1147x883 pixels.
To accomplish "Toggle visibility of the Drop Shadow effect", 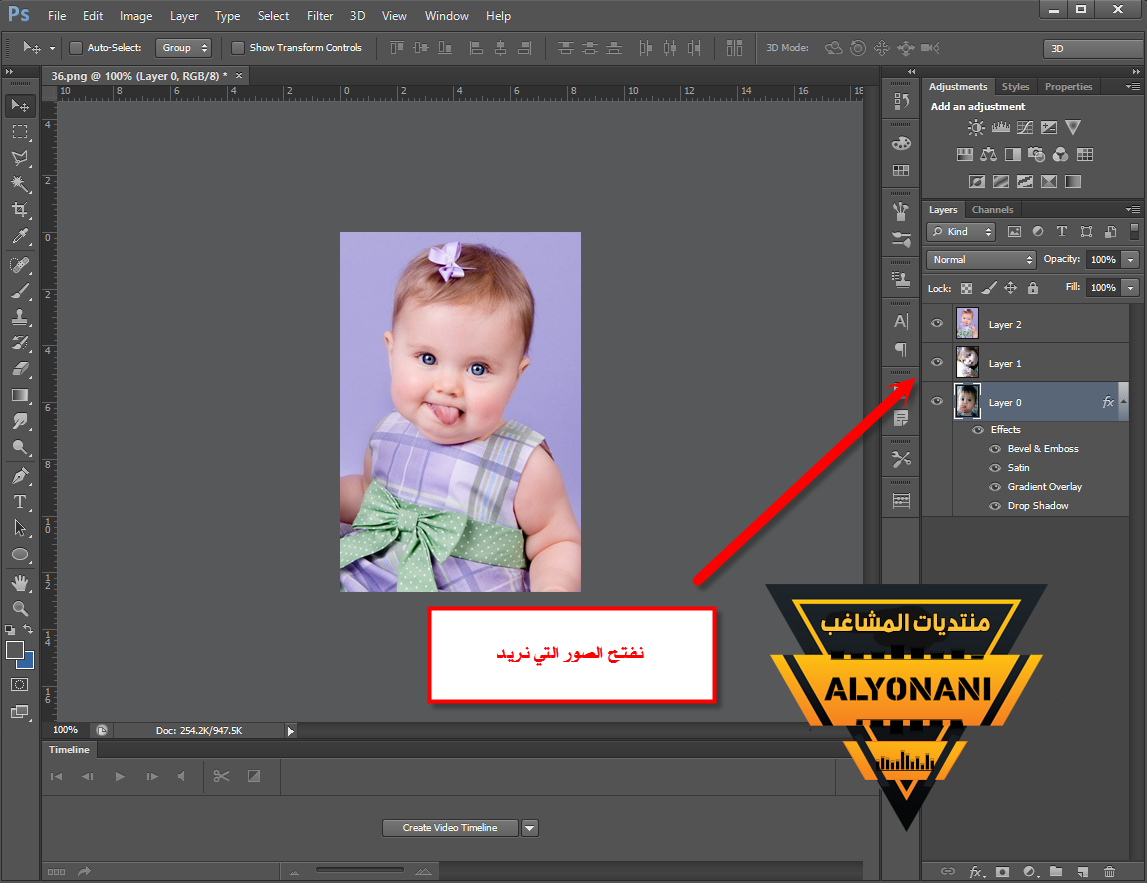I will tap(995, 506).
